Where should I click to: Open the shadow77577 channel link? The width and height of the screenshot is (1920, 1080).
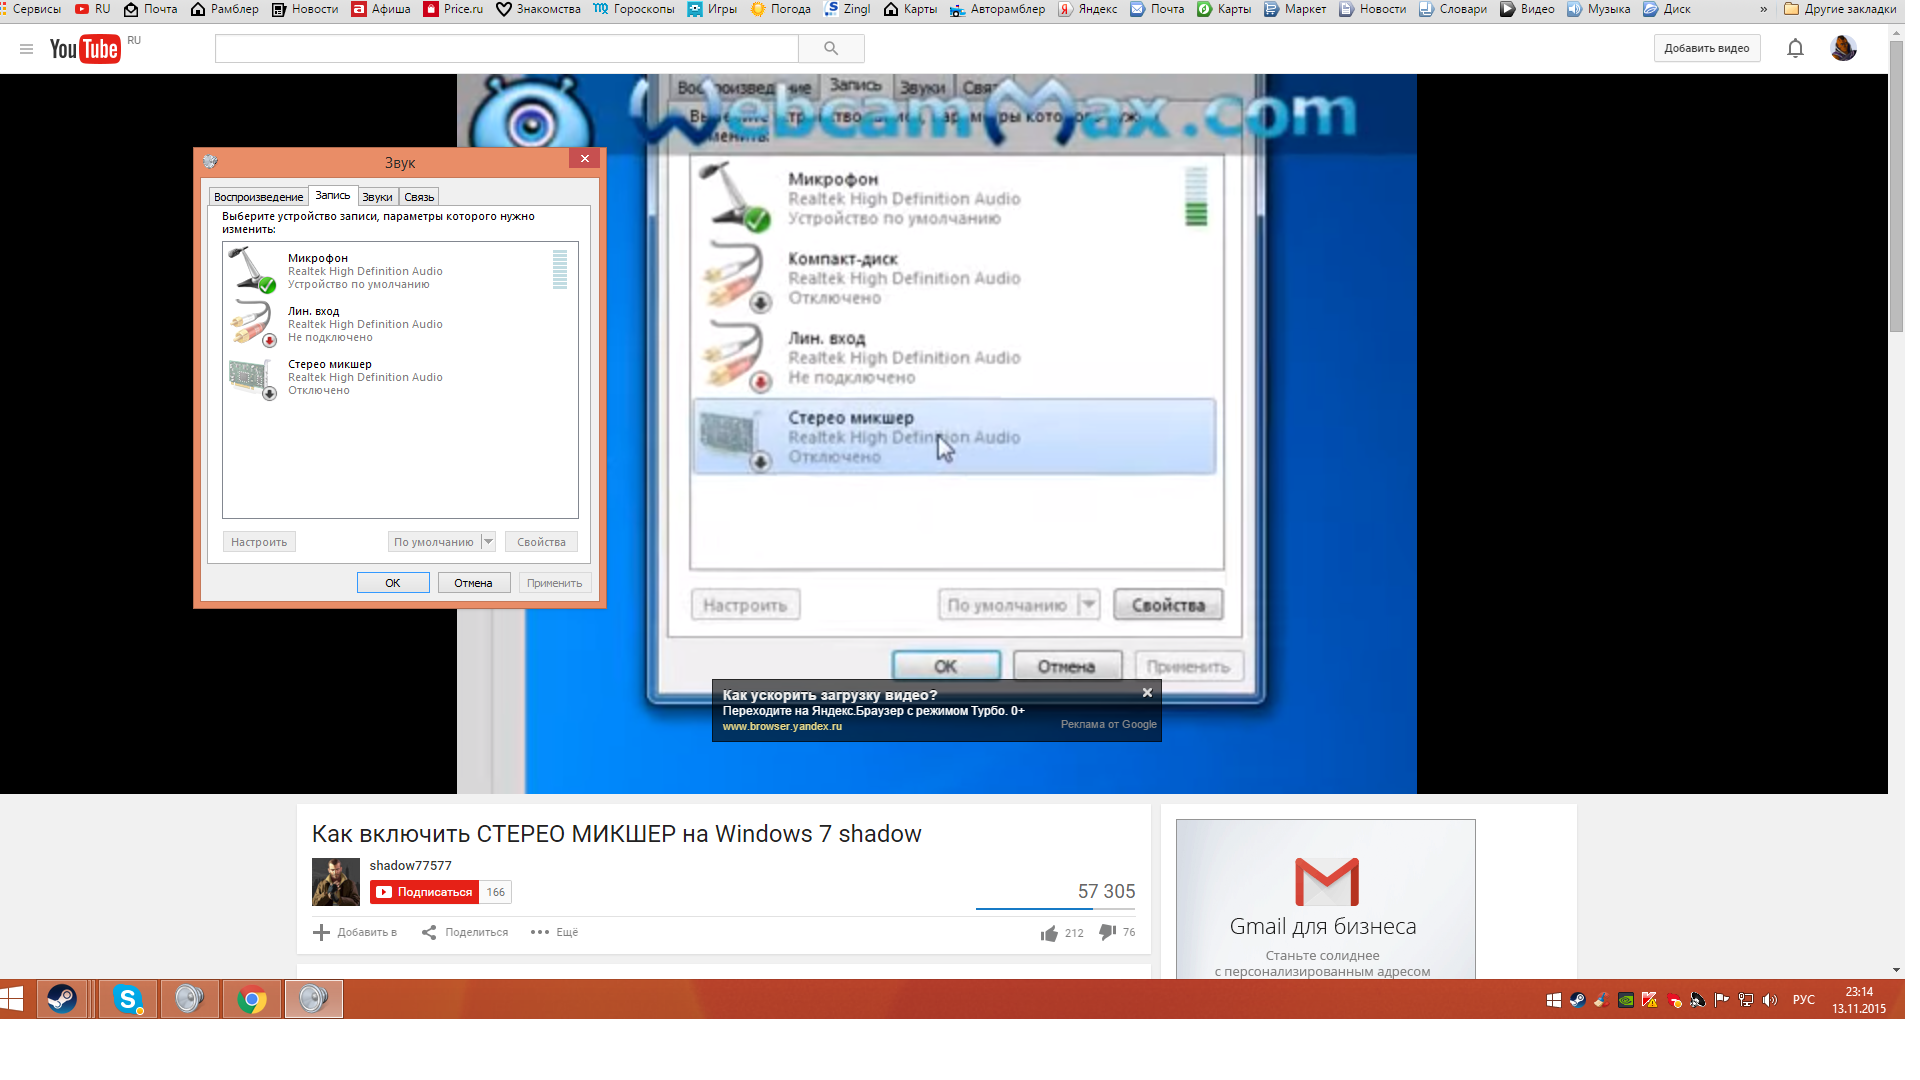410,866
